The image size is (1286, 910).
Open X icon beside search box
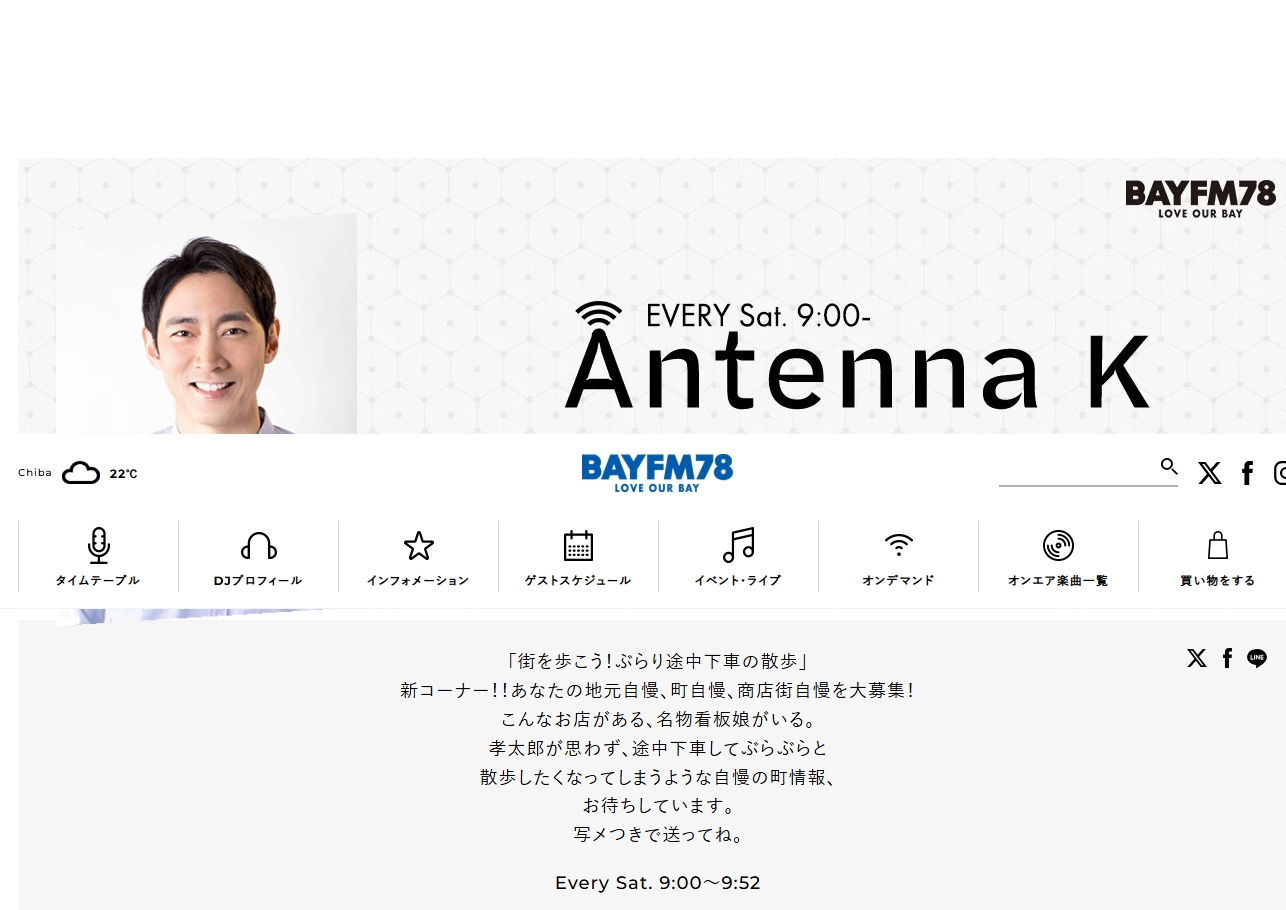tap(1210, 473)
